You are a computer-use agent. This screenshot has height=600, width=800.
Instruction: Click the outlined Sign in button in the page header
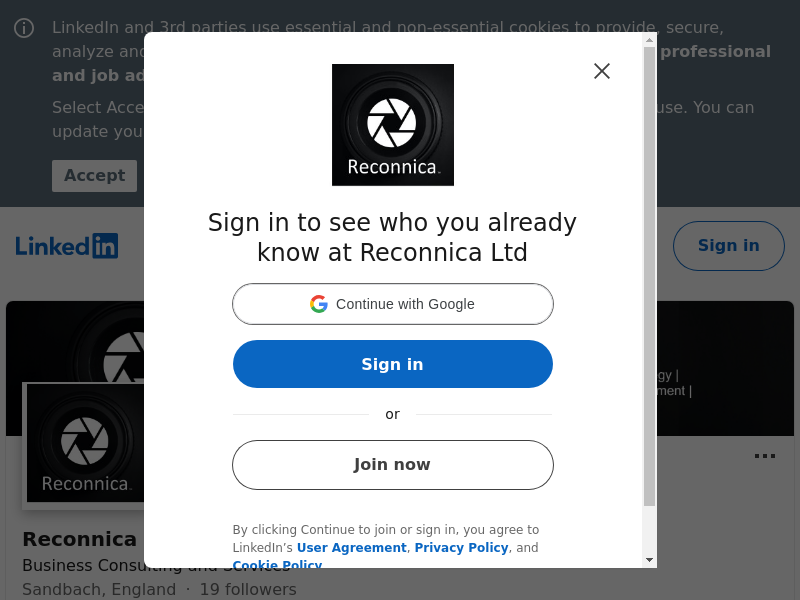tap(728, 246)
